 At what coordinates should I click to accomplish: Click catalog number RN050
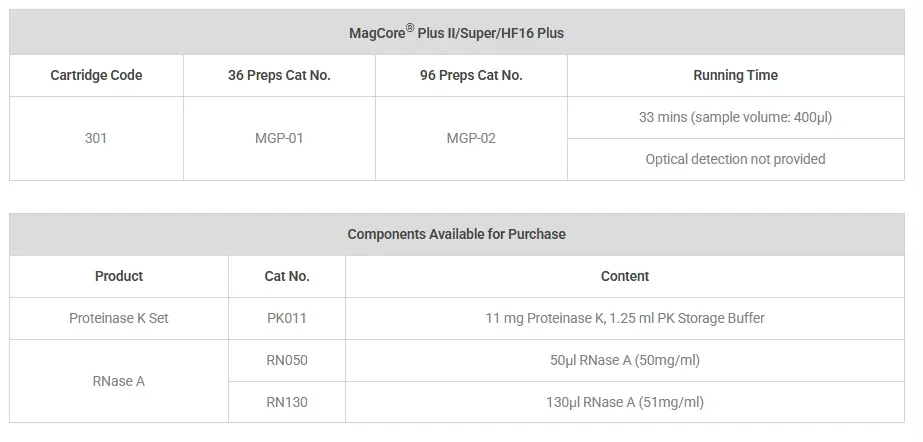click(287, 360)
